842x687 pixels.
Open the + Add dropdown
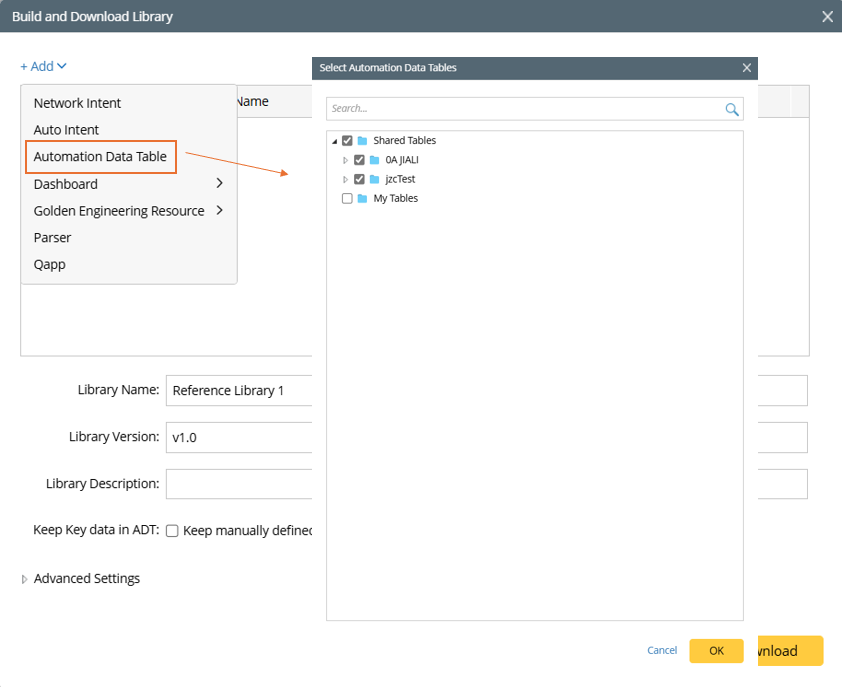43,66
